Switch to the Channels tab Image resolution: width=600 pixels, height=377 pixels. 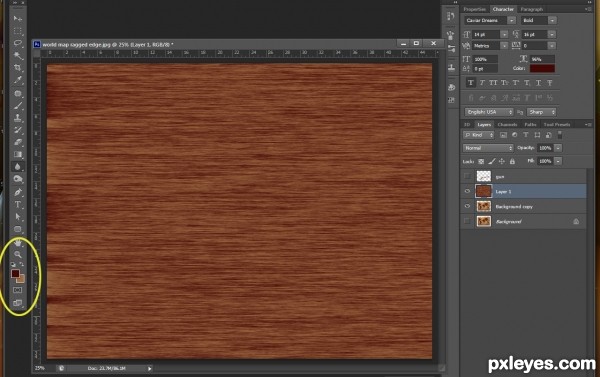(x=507, y=124)
